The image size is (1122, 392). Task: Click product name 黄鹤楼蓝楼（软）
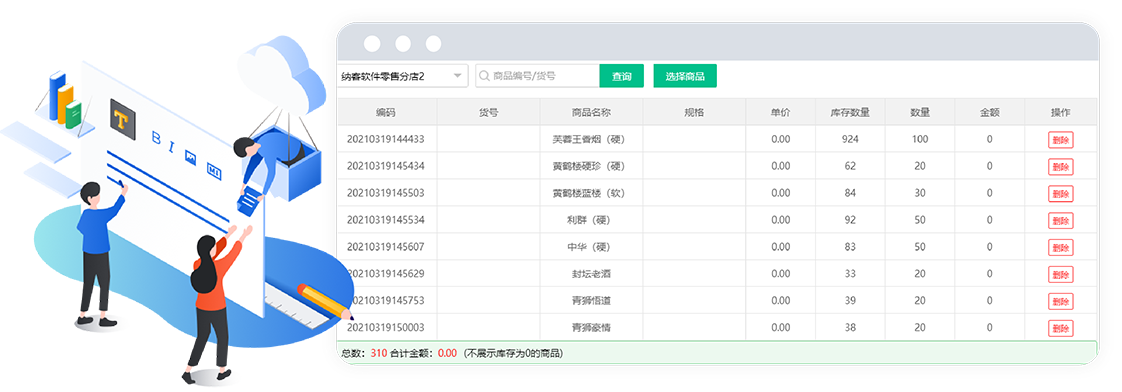click(590, 193)
